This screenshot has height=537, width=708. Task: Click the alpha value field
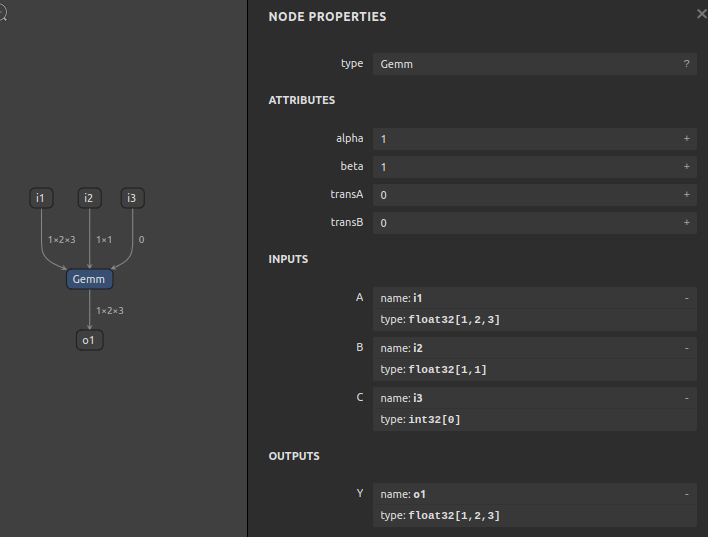coord(525,139)
